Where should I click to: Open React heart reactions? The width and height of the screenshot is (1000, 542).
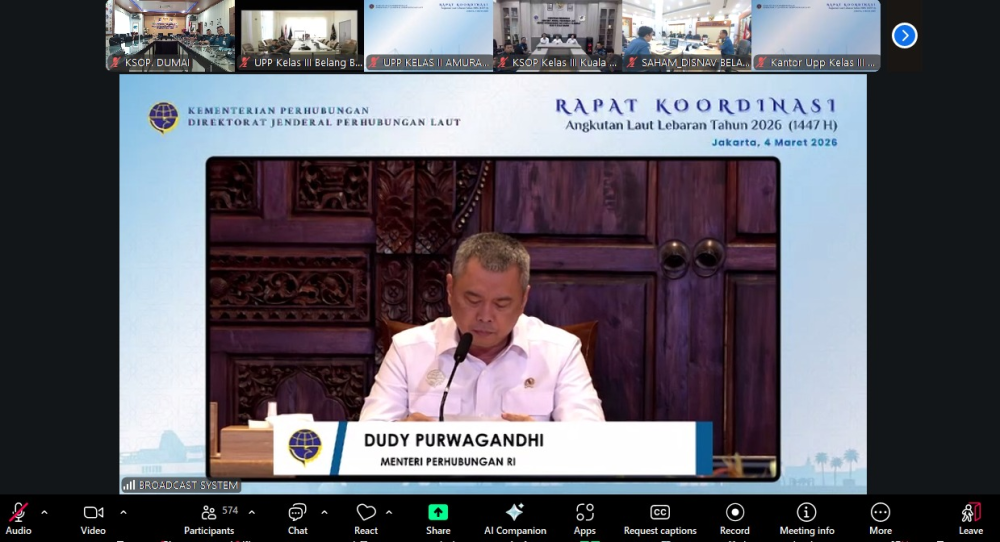(x=366, y=519)
